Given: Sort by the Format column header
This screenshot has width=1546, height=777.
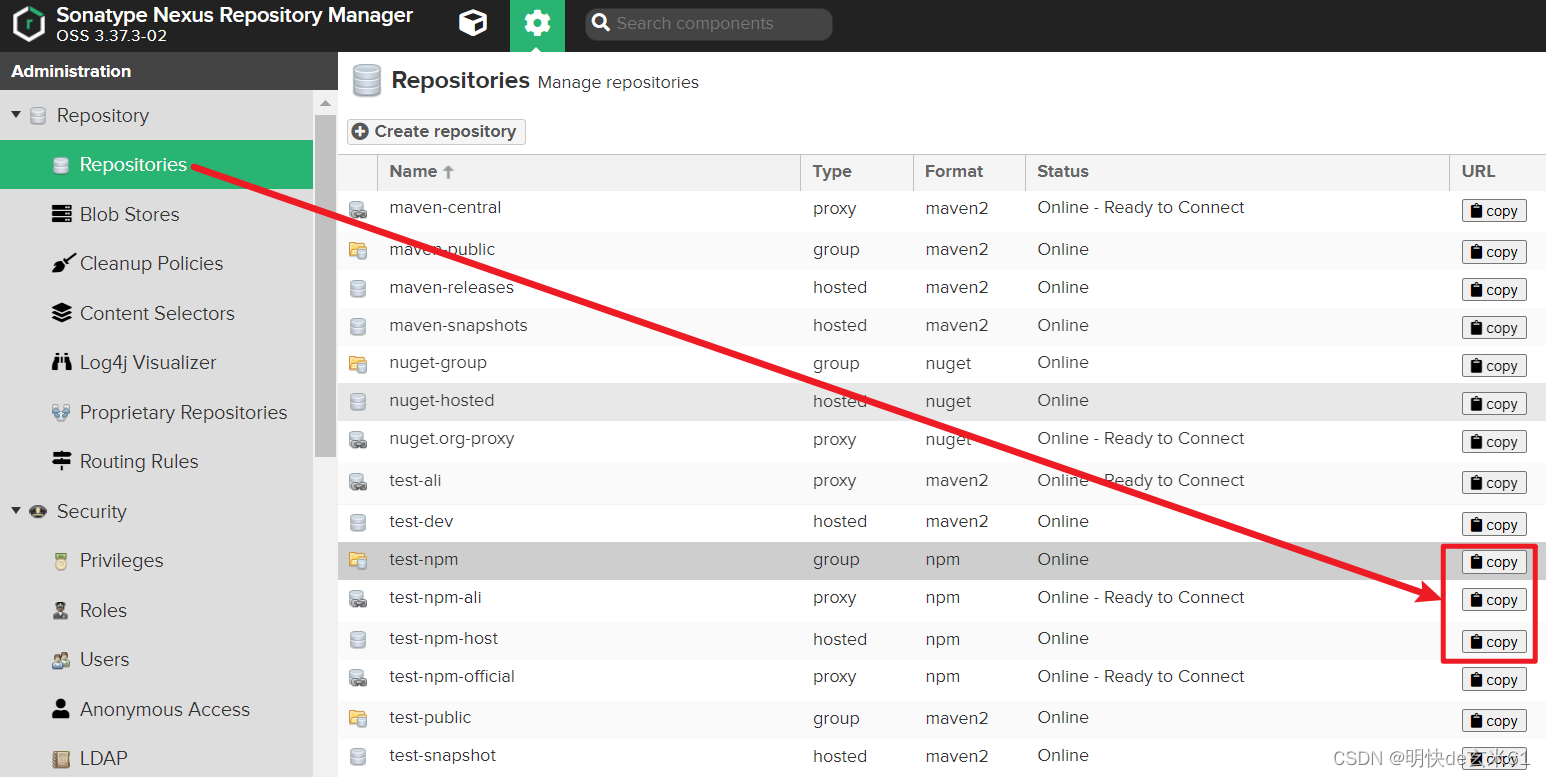Looking at the screenshot, I should [x=969, y=172].
